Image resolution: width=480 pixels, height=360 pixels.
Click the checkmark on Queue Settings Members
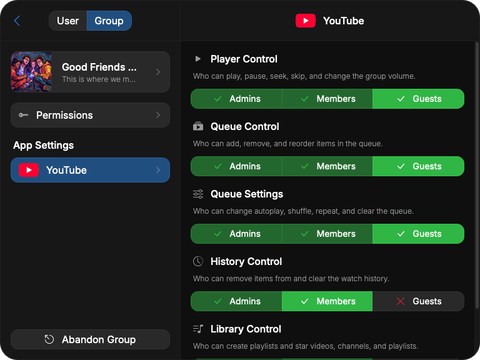304,234
